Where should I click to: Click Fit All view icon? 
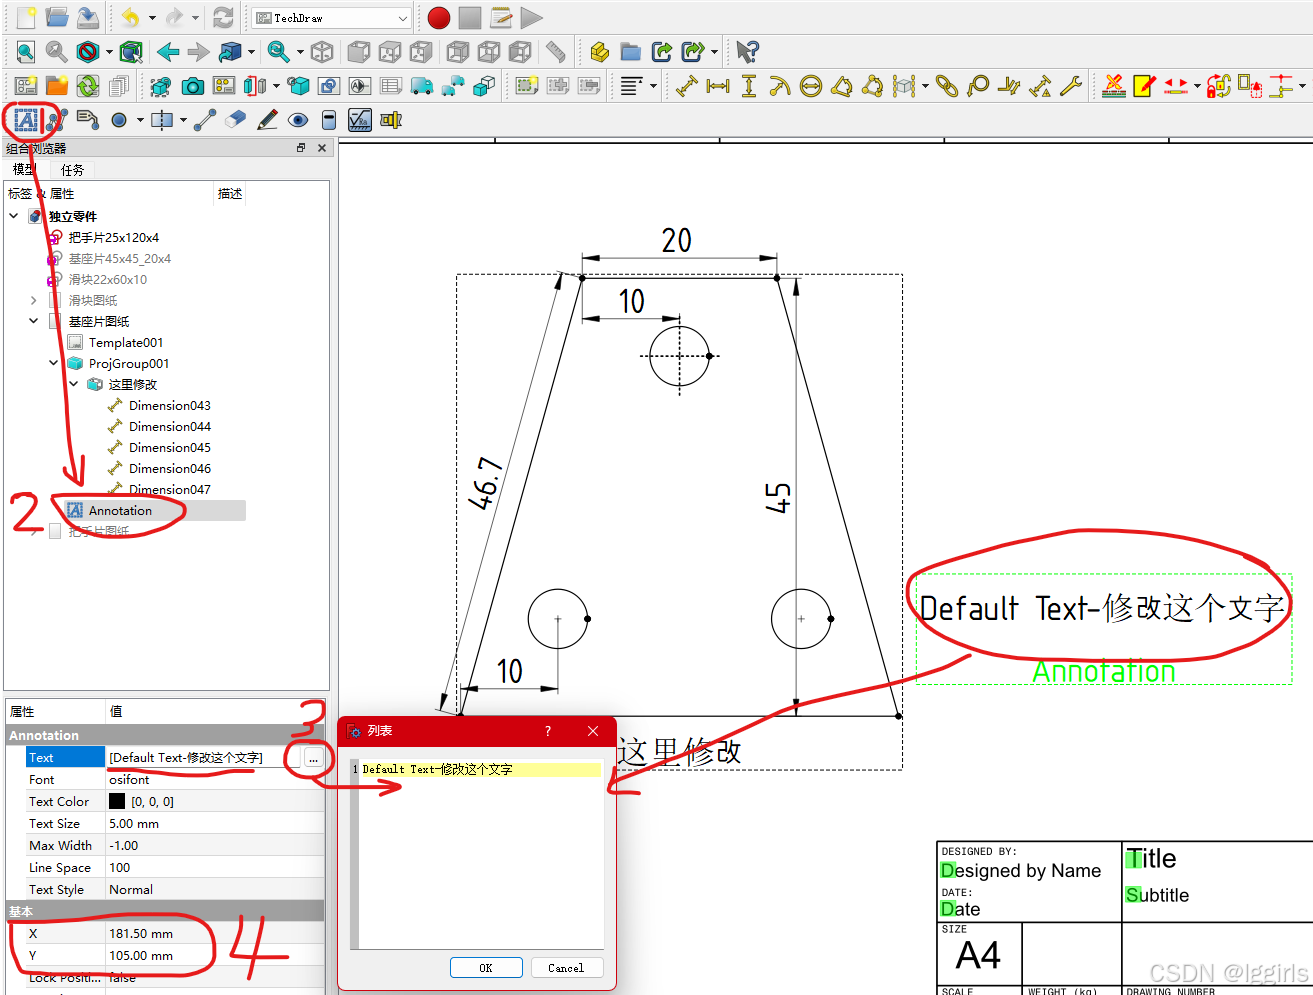tap(26, 52)
